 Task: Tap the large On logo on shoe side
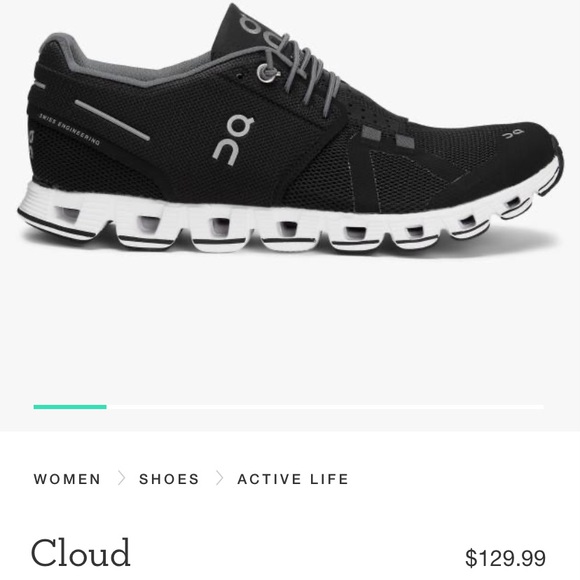[x=233, y=140]
